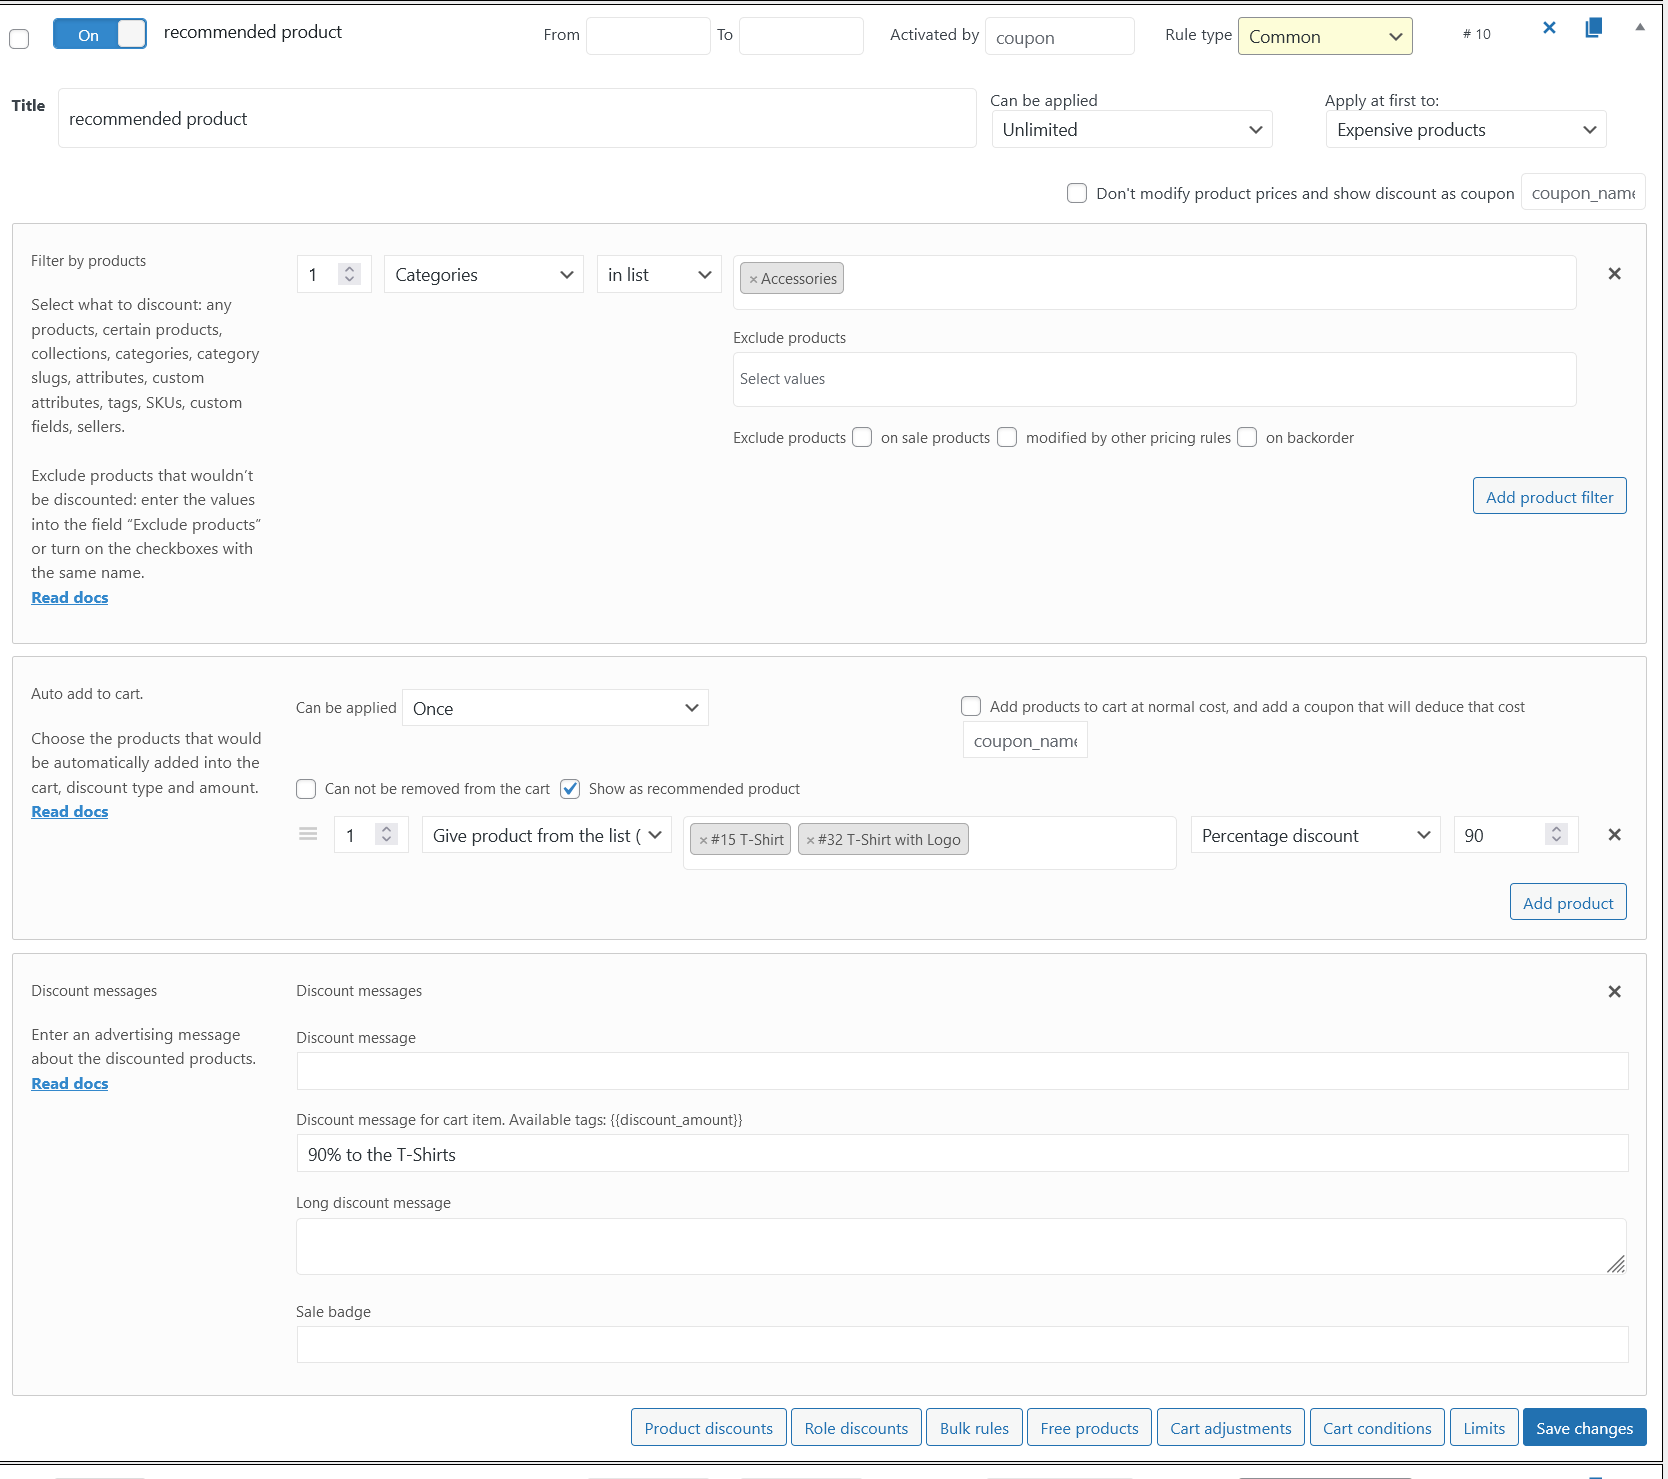Click the Long discount message textarea
1668x1479 pixels.
pyautogui.click(x=961, y=1246)
